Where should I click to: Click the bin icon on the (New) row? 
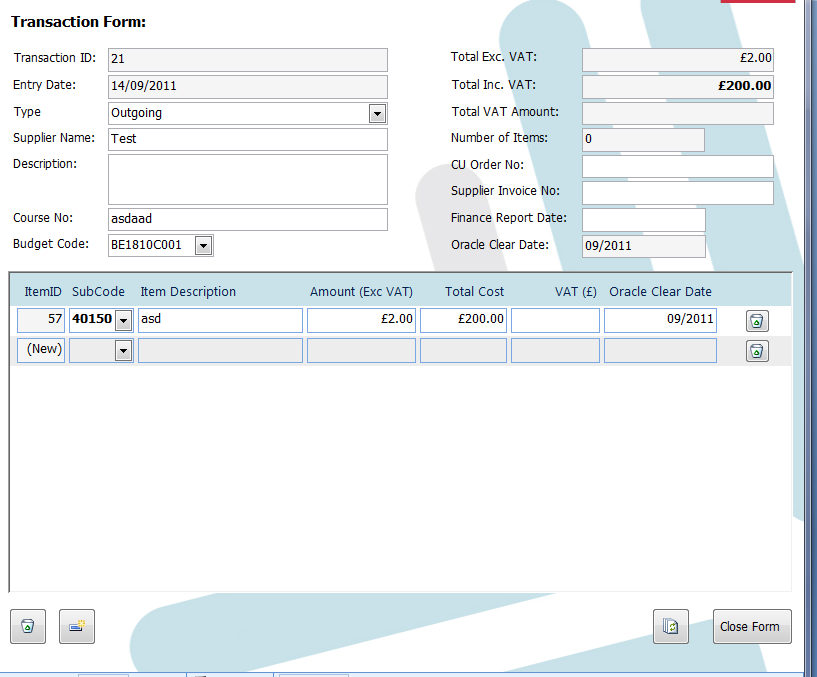[x=757, y=351]
